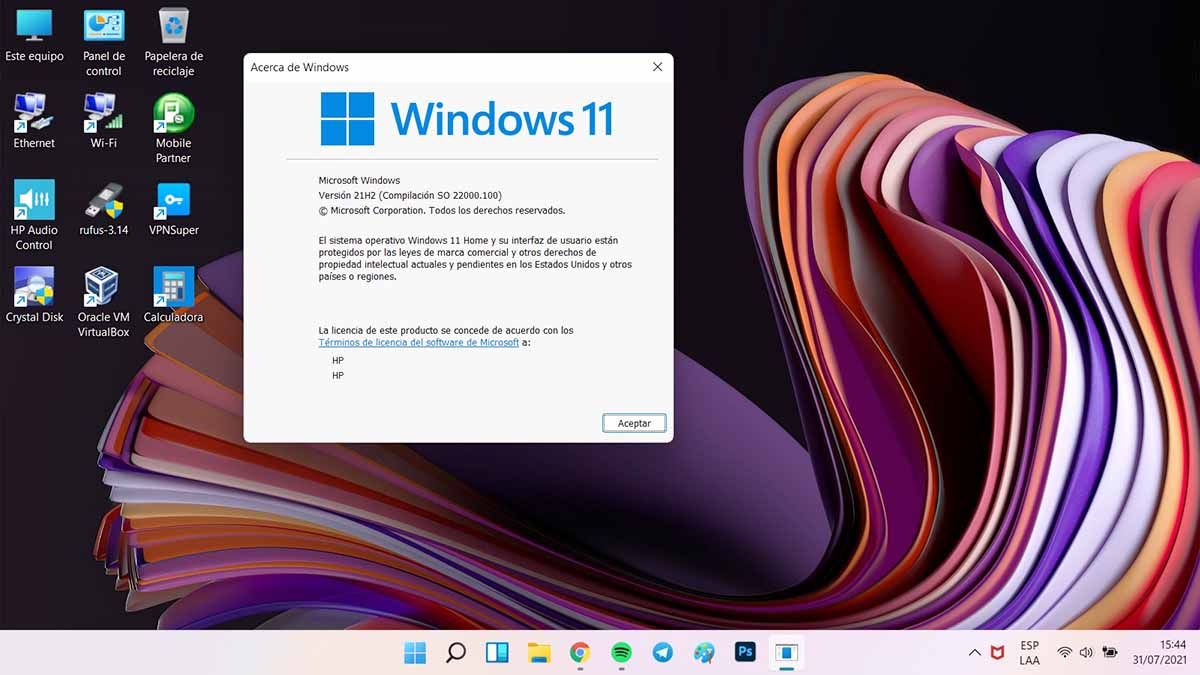Viewport: 1200px width, 675px height.
Task: Select the HP Audio Control shortcut
Action: click(x=34, y=215)
